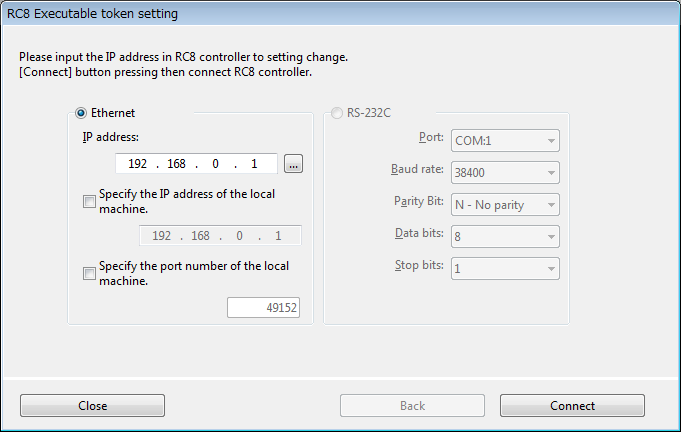Viewport: 681px width, 432px height.
Task: Expand the Baud rate dropdown
Action: click(505, 173)
